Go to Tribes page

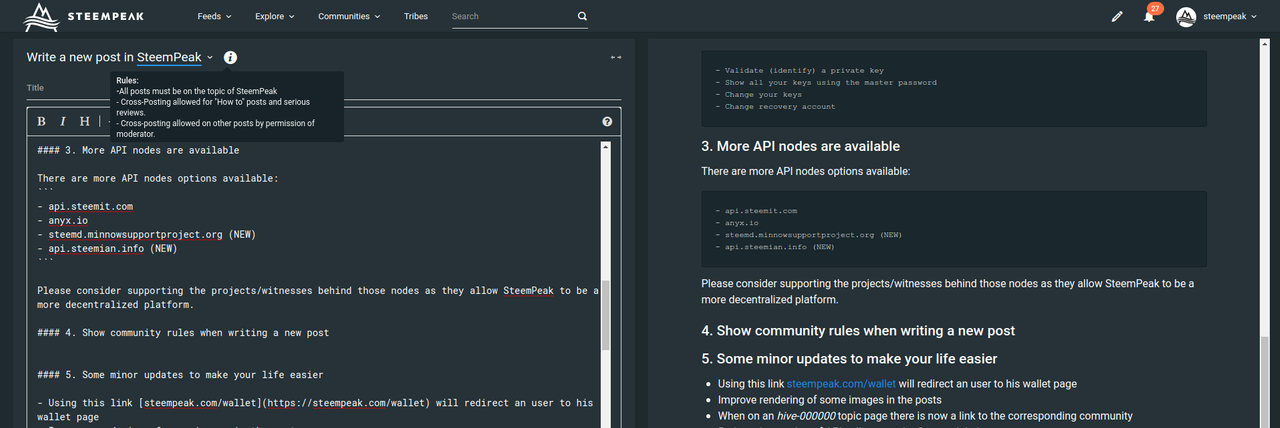pyautogui.click(x=417, y=16)
